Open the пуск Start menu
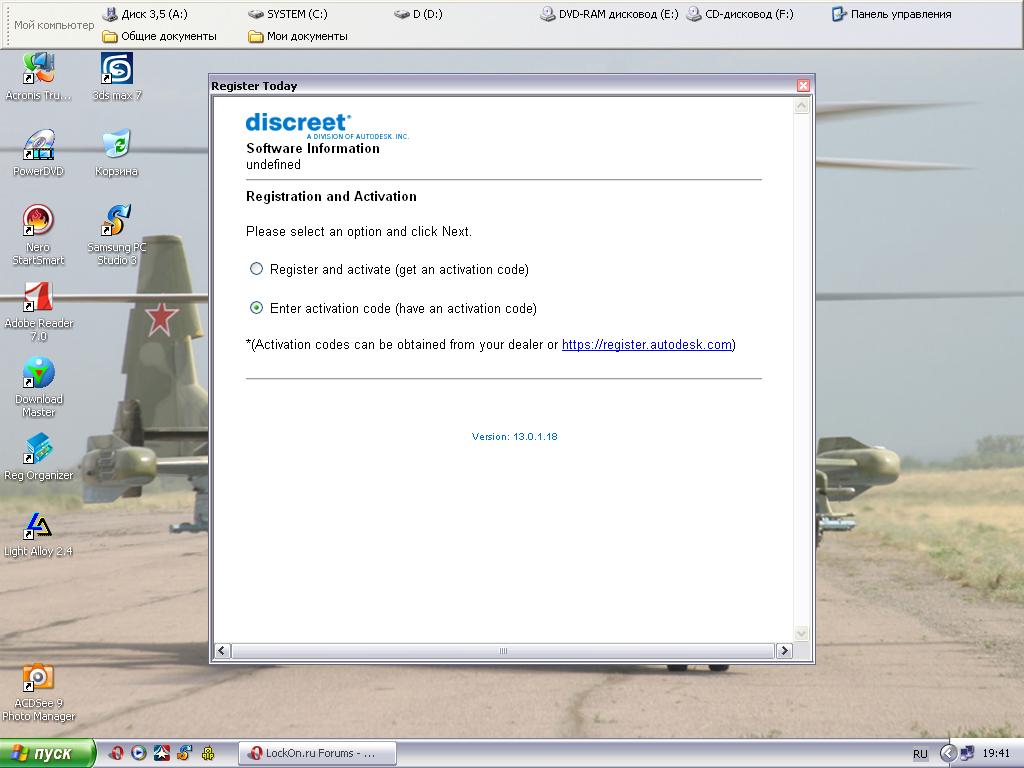 point(47,753)
